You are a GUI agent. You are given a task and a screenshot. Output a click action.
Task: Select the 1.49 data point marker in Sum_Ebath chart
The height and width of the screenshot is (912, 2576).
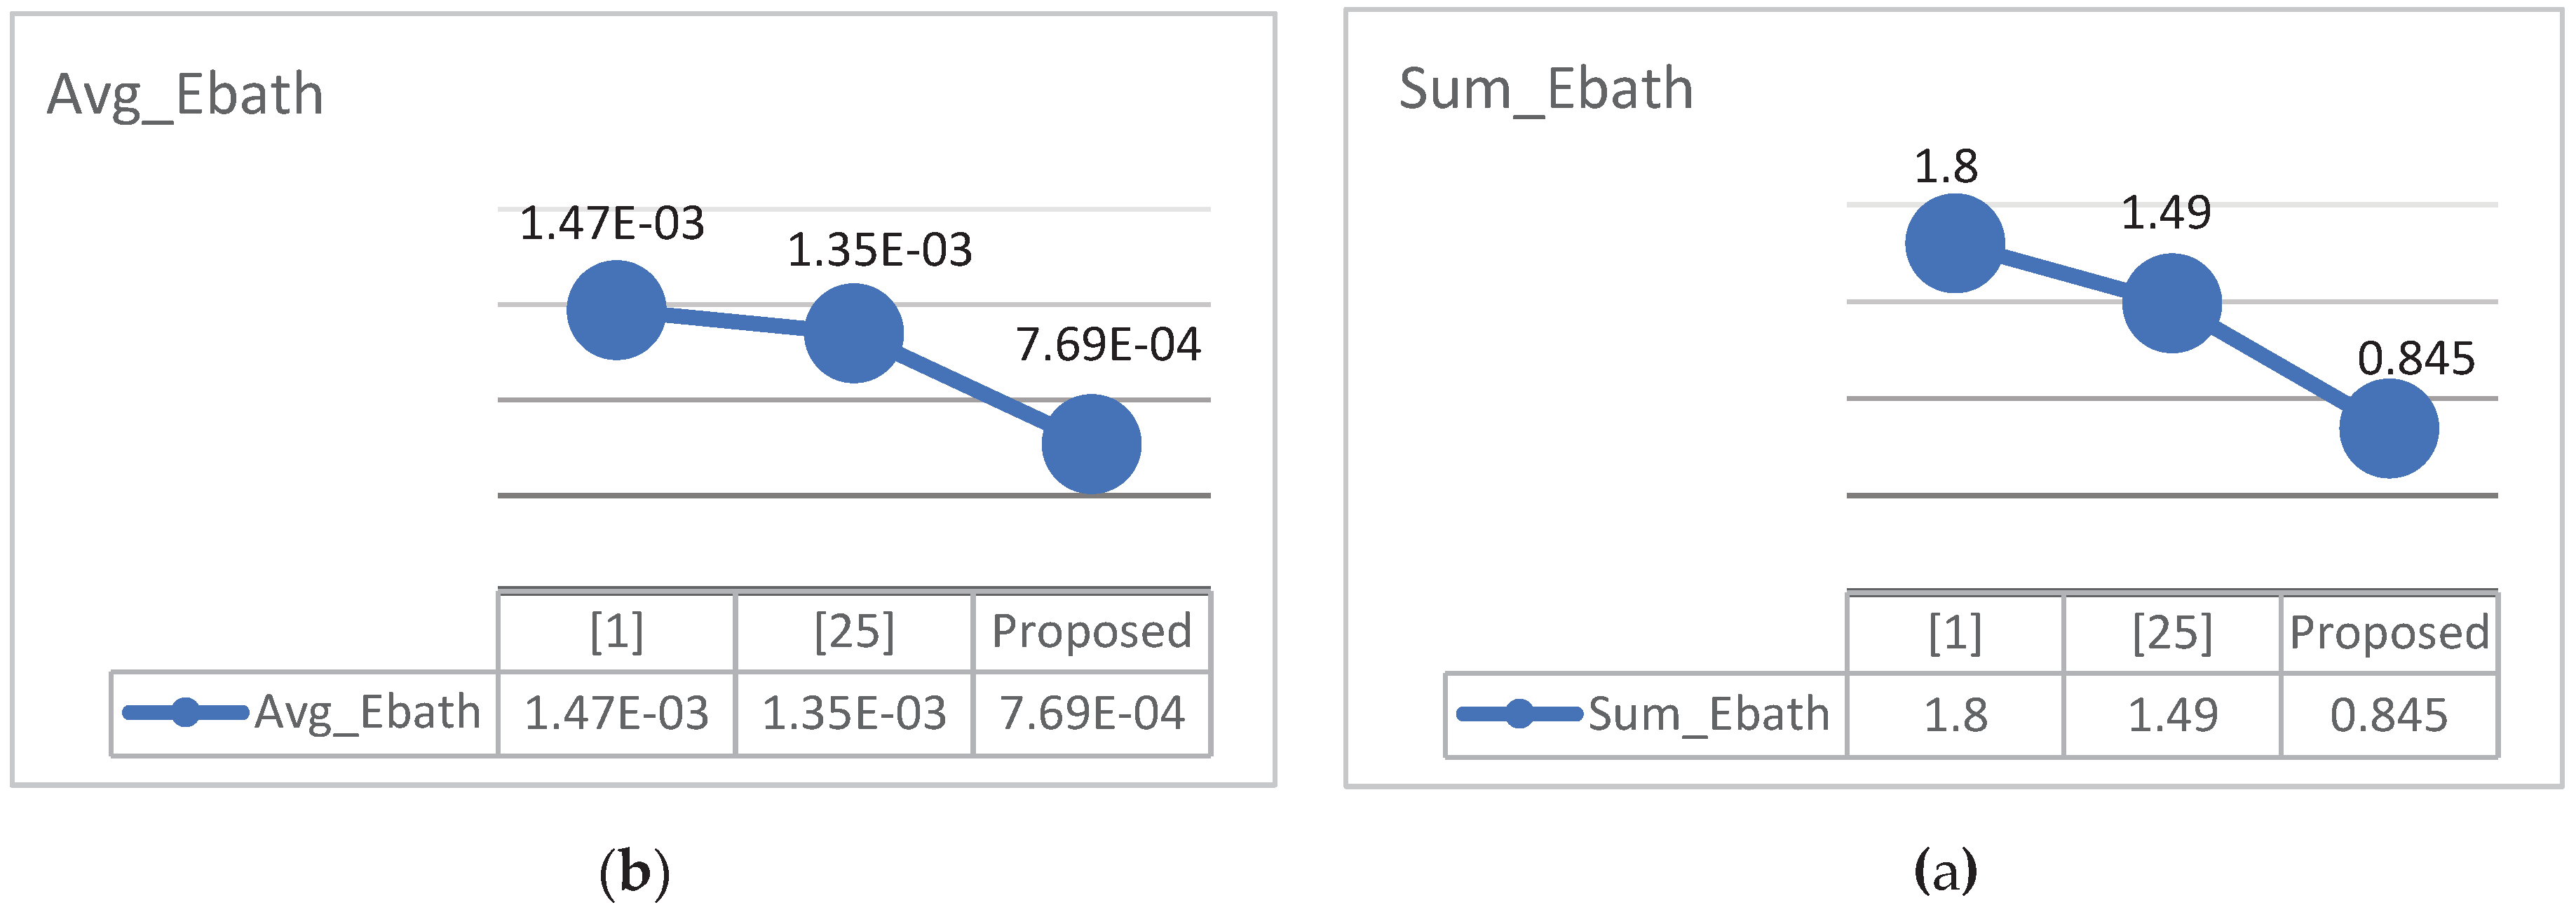point(2171,303)
